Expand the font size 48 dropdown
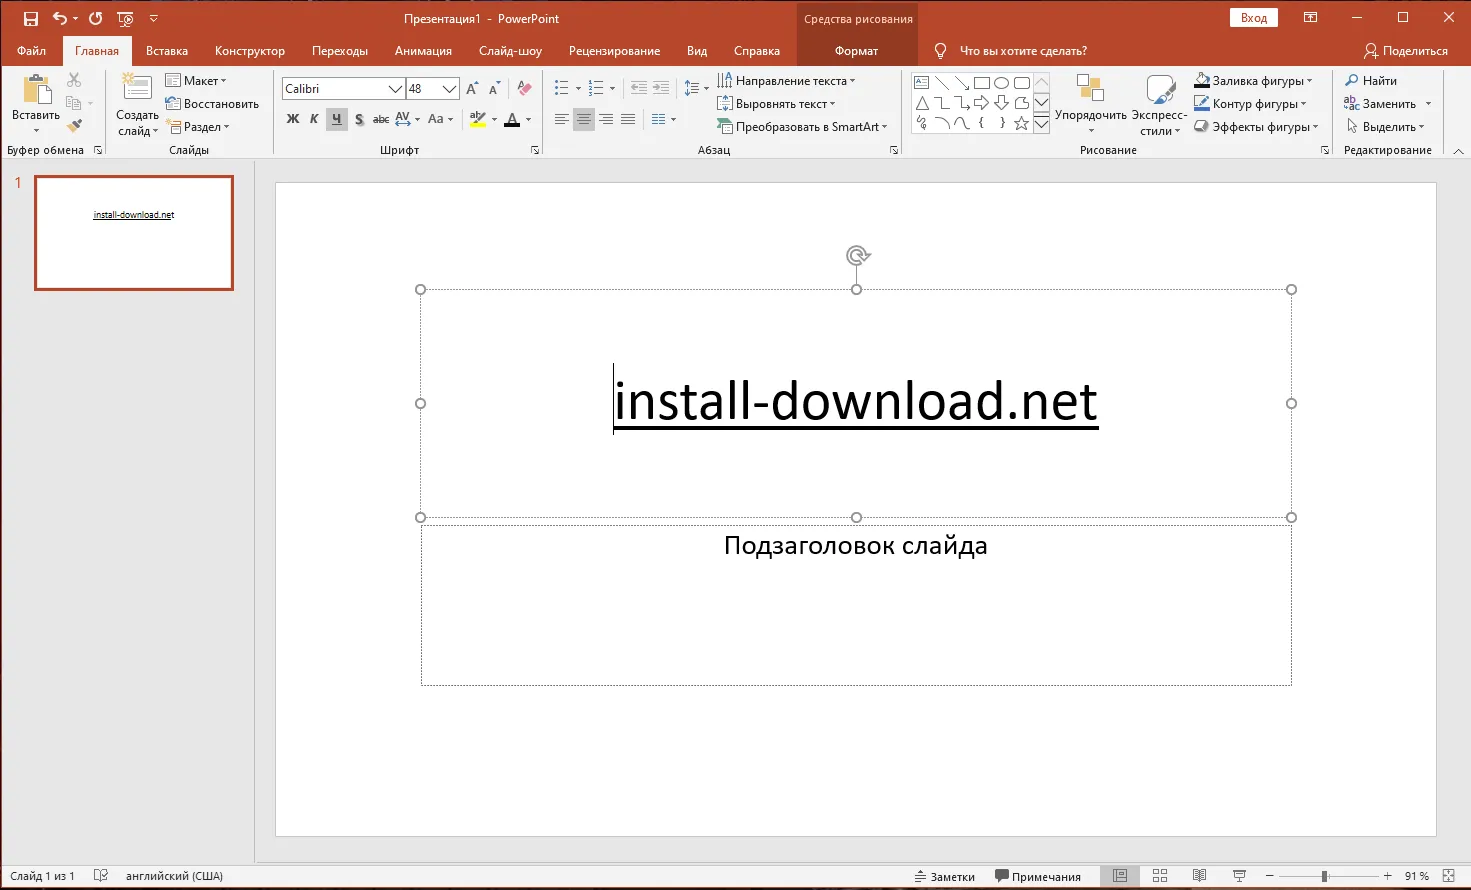The height and width of the screenshot is (890, 1471). pos(449,89)
